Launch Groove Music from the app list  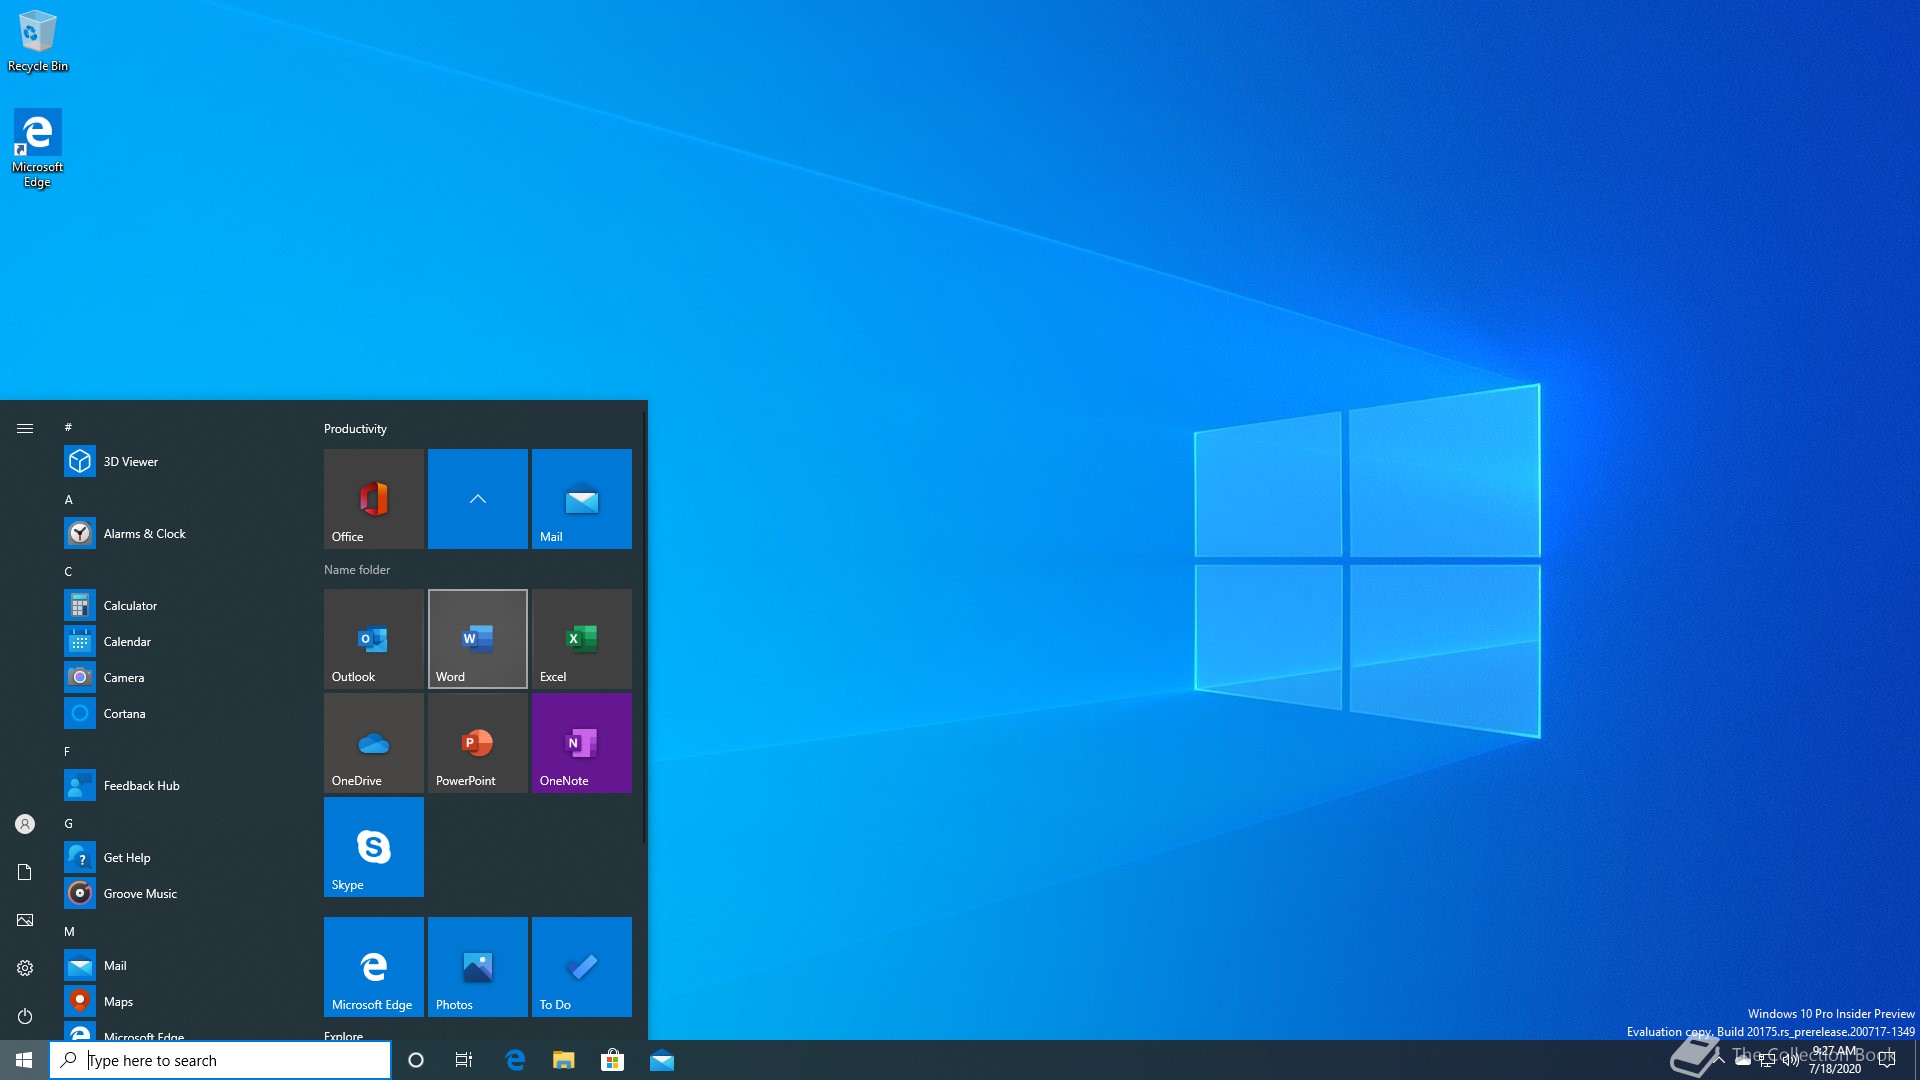pyautogui.click(x=180, y=894)
